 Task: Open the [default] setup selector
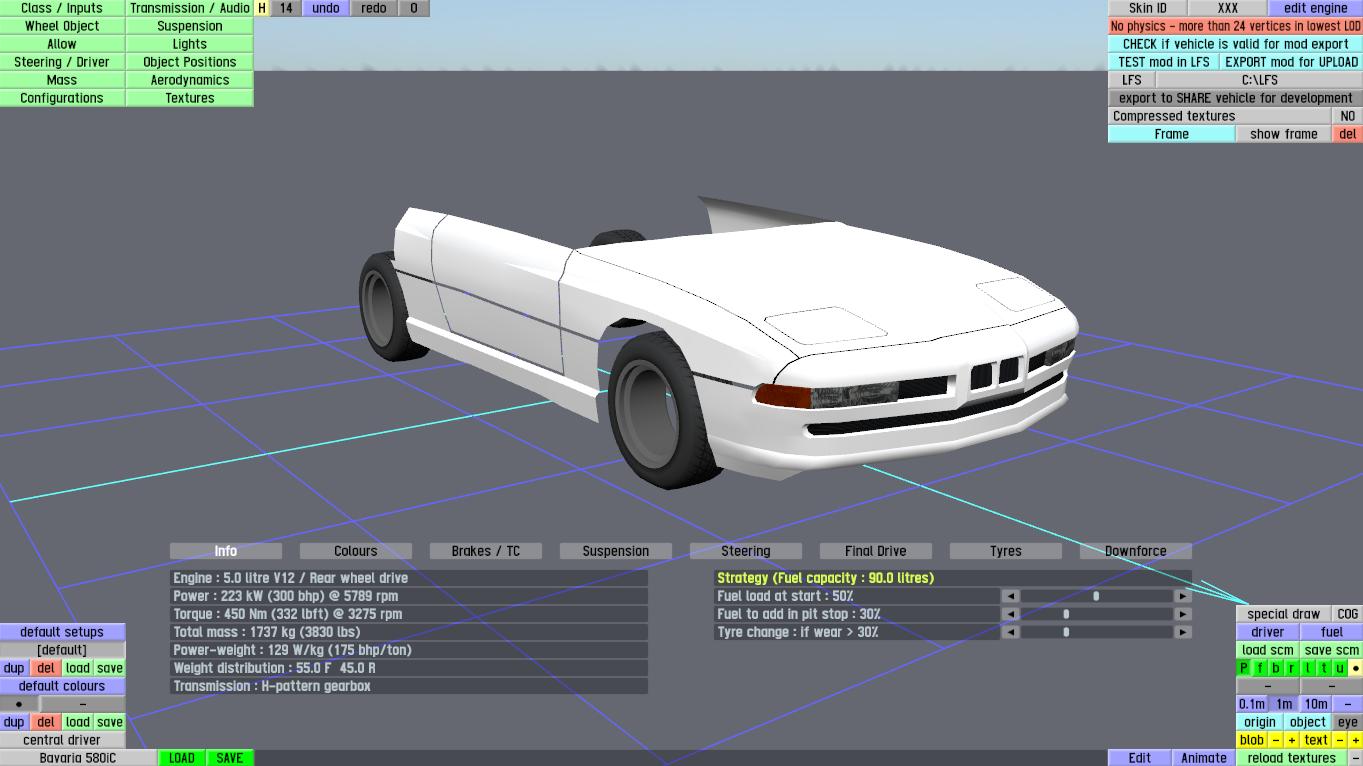coord(62,650)
